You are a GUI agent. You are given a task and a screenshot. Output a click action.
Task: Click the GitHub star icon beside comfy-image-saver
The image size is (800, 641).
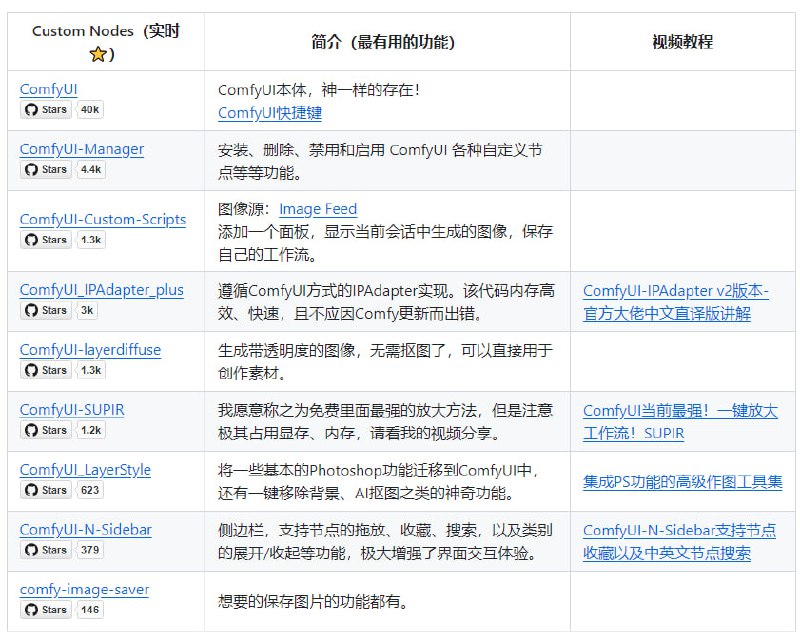tap(30, 610)
